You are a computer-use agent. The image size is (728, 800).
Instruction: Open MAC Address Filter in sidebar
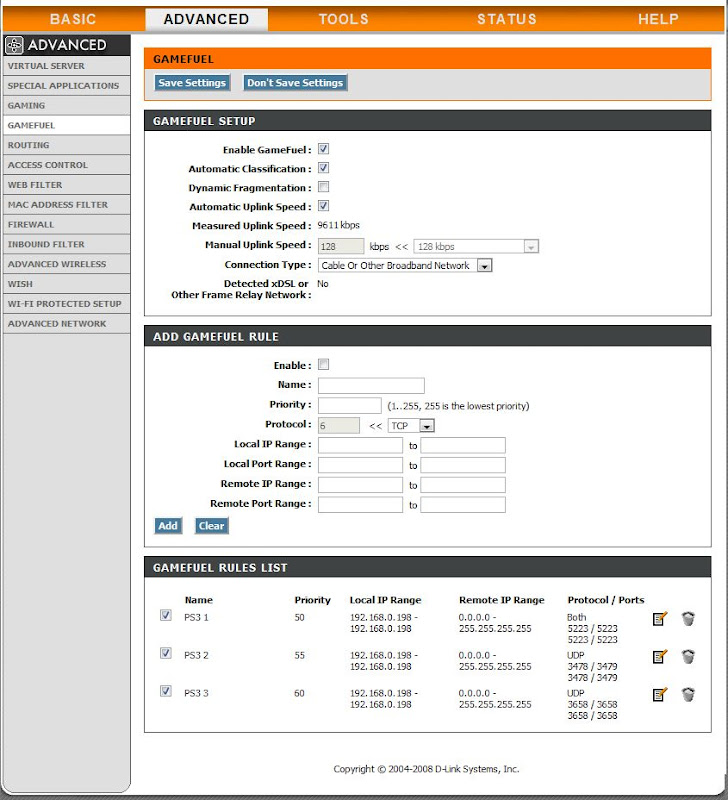tap(66, 205)
